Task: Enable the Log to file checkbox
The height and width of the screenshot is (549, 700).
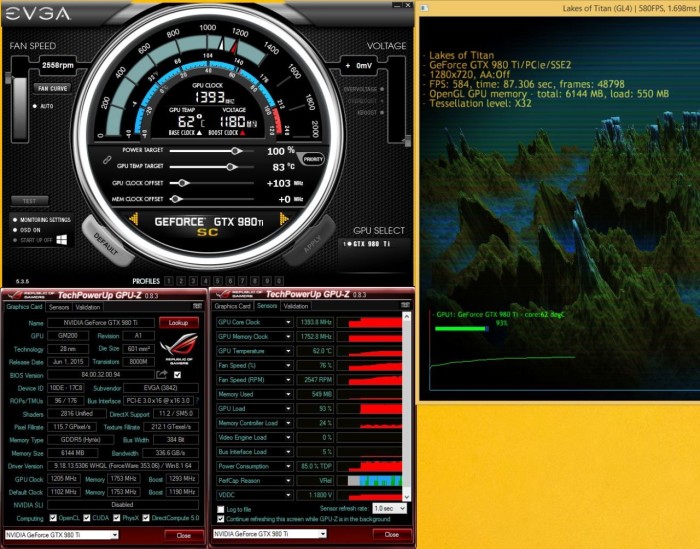Action: coord(221,509)
